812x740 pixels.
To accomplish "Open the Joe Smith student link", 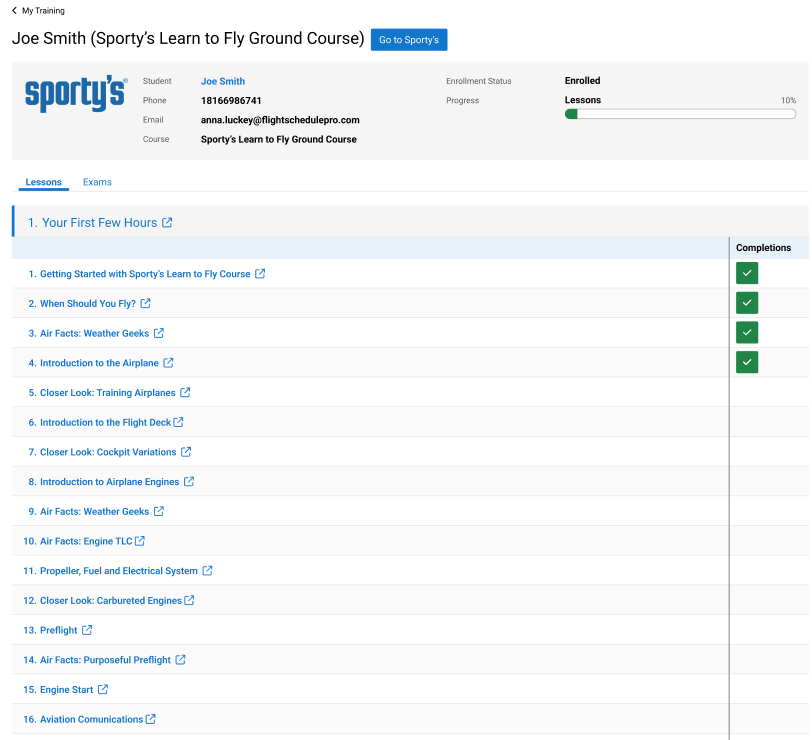I will click(222, 81).
